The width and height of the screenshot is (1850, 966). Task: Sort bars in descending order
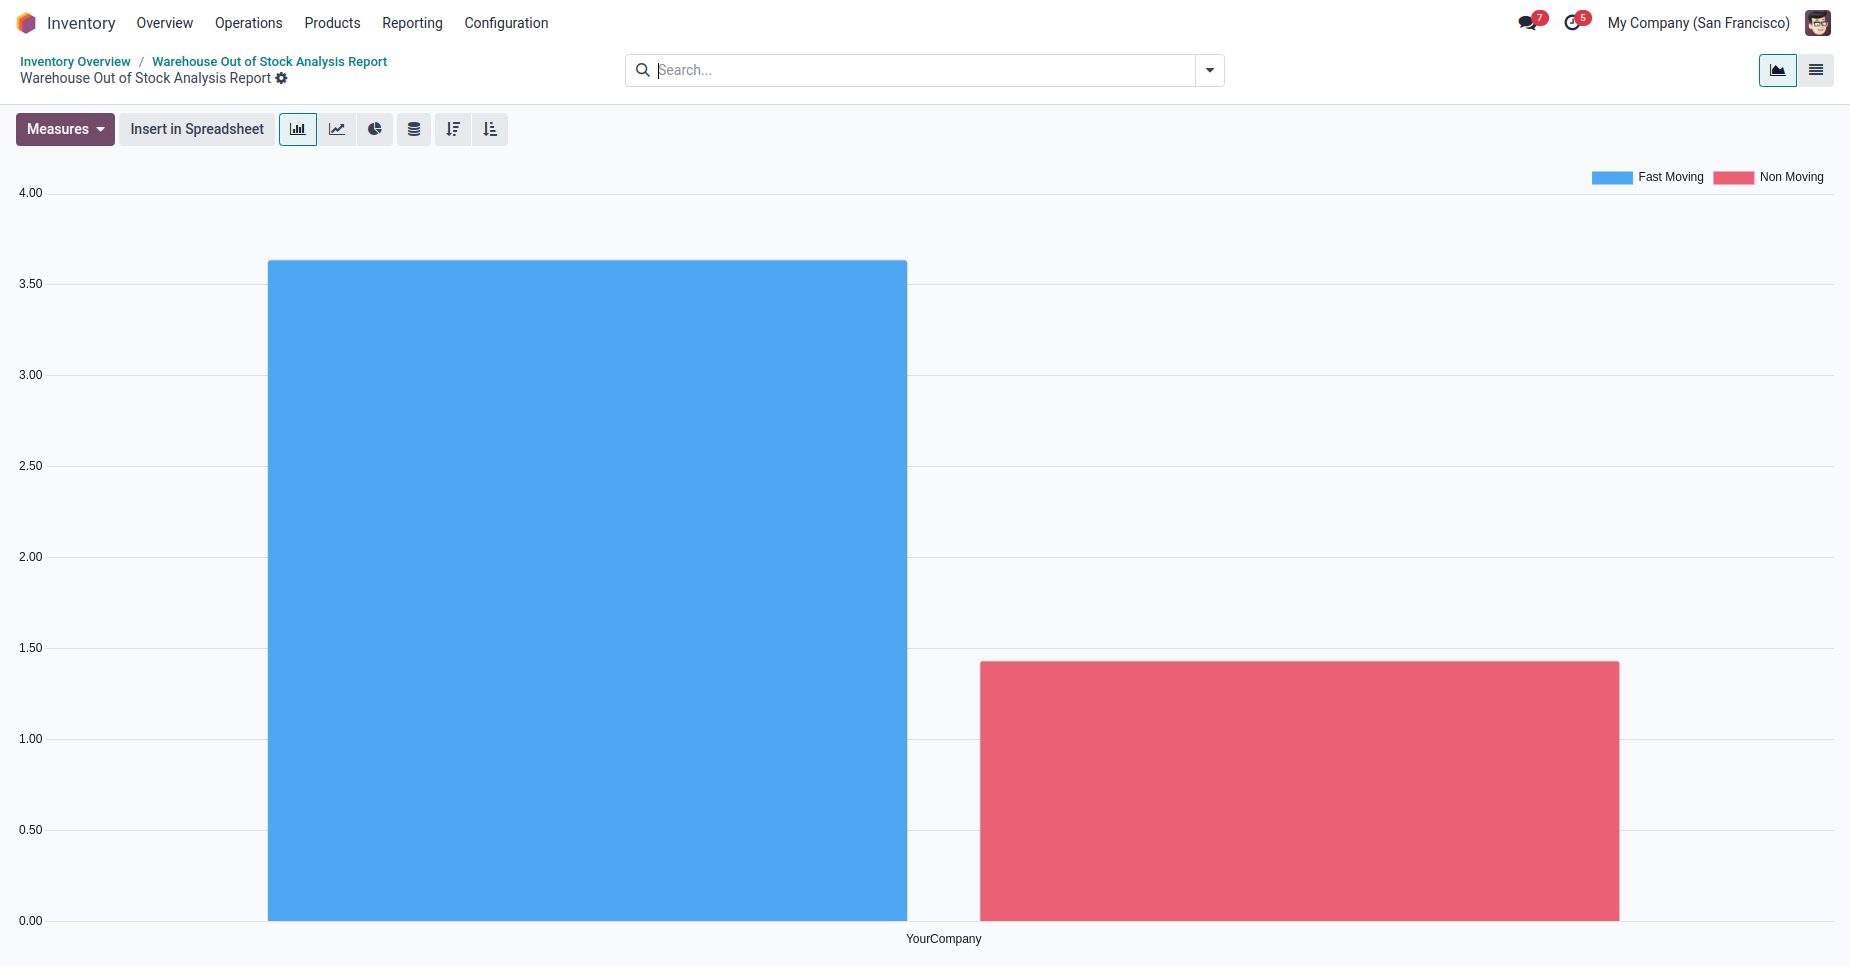(x=453, y=129)
